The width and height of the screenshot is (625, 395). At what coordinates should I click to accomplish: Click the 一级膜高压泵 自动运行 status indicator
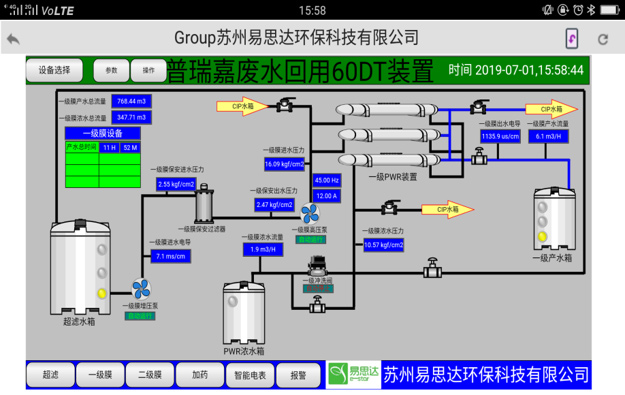[x=311, y=240]
